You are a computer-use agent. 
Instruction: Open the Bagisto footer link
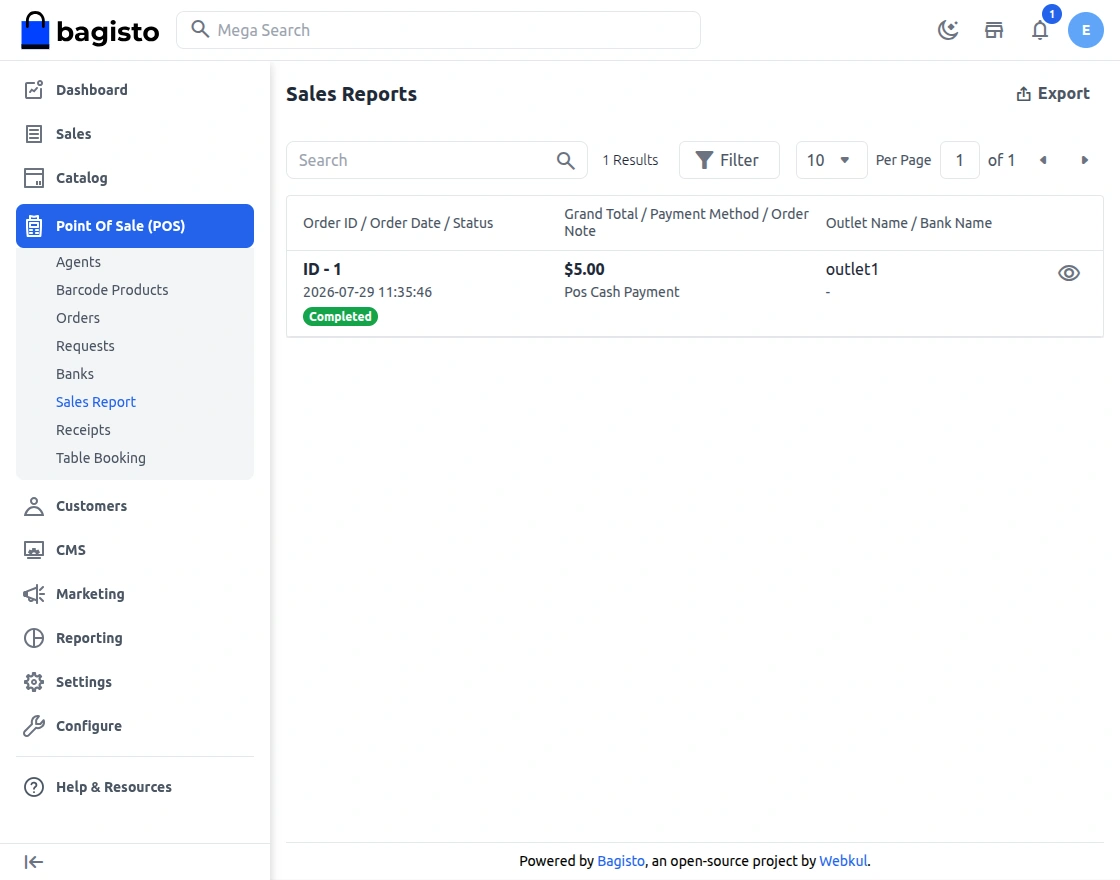[x=621, y=861]
